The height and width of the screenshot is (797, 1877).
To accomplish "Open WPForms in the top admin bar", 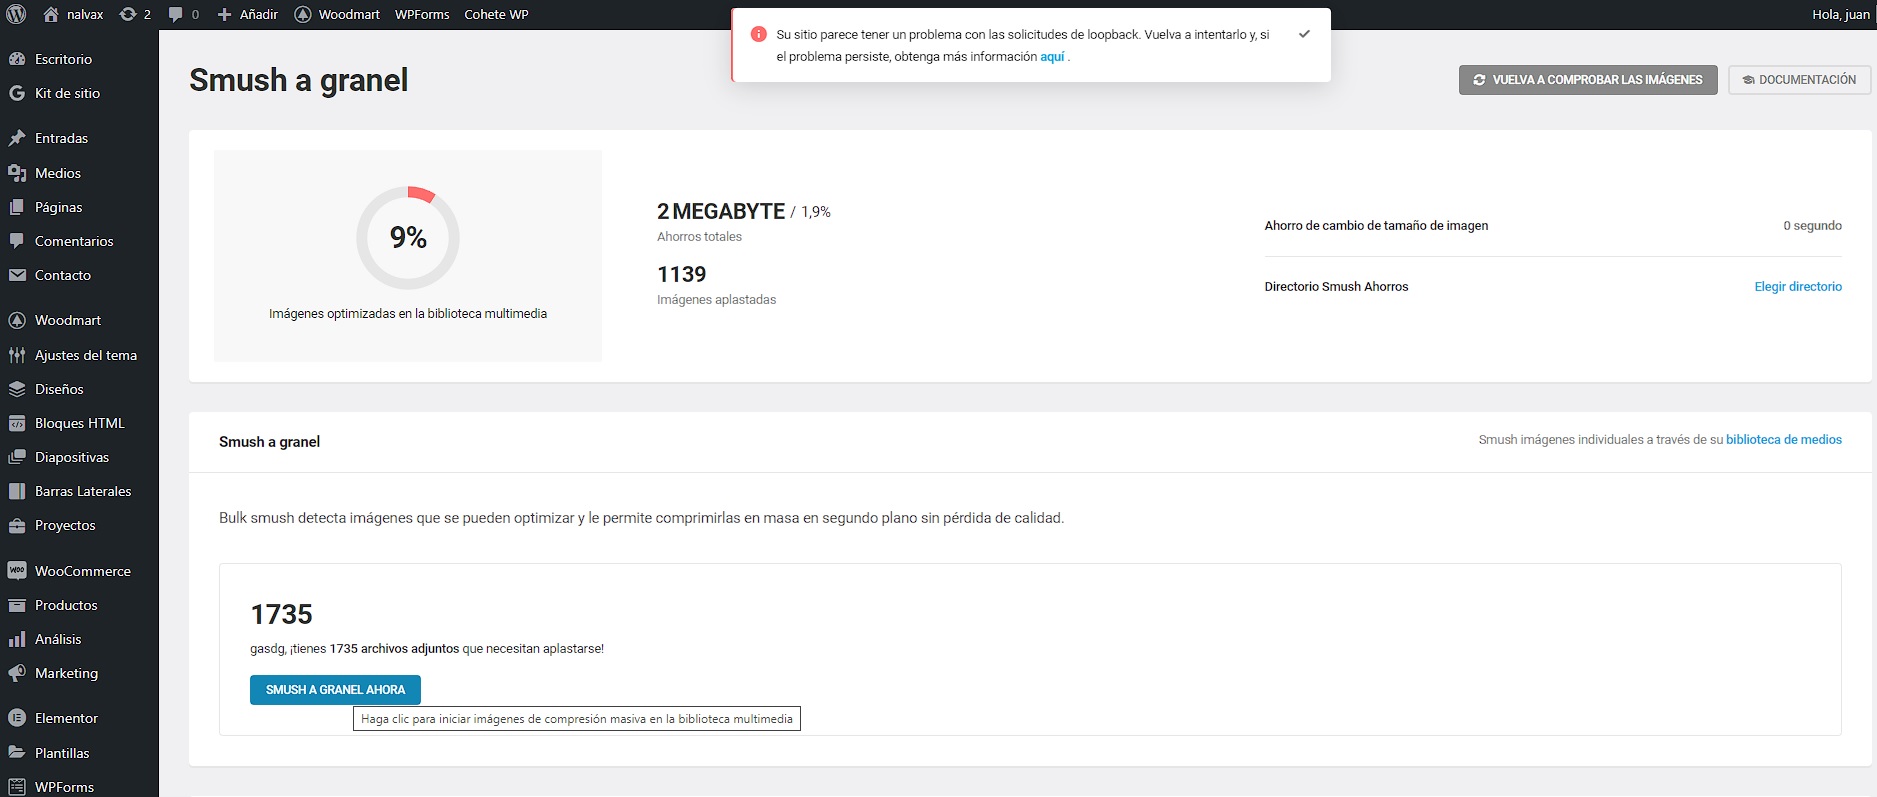I will [x=422, y=14].
